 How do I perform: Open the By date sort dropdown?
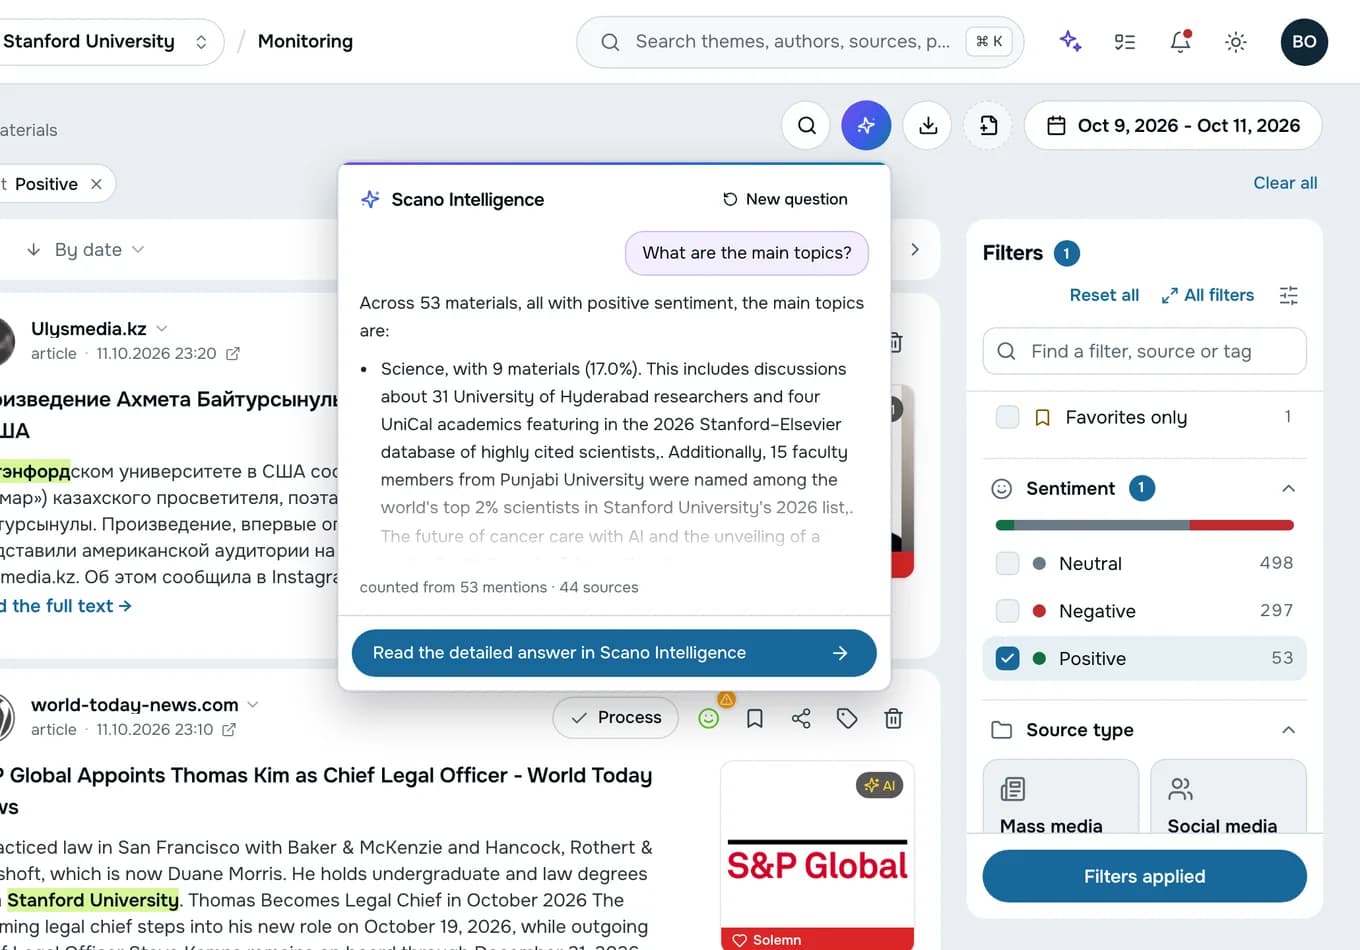[x=86, y=249]
